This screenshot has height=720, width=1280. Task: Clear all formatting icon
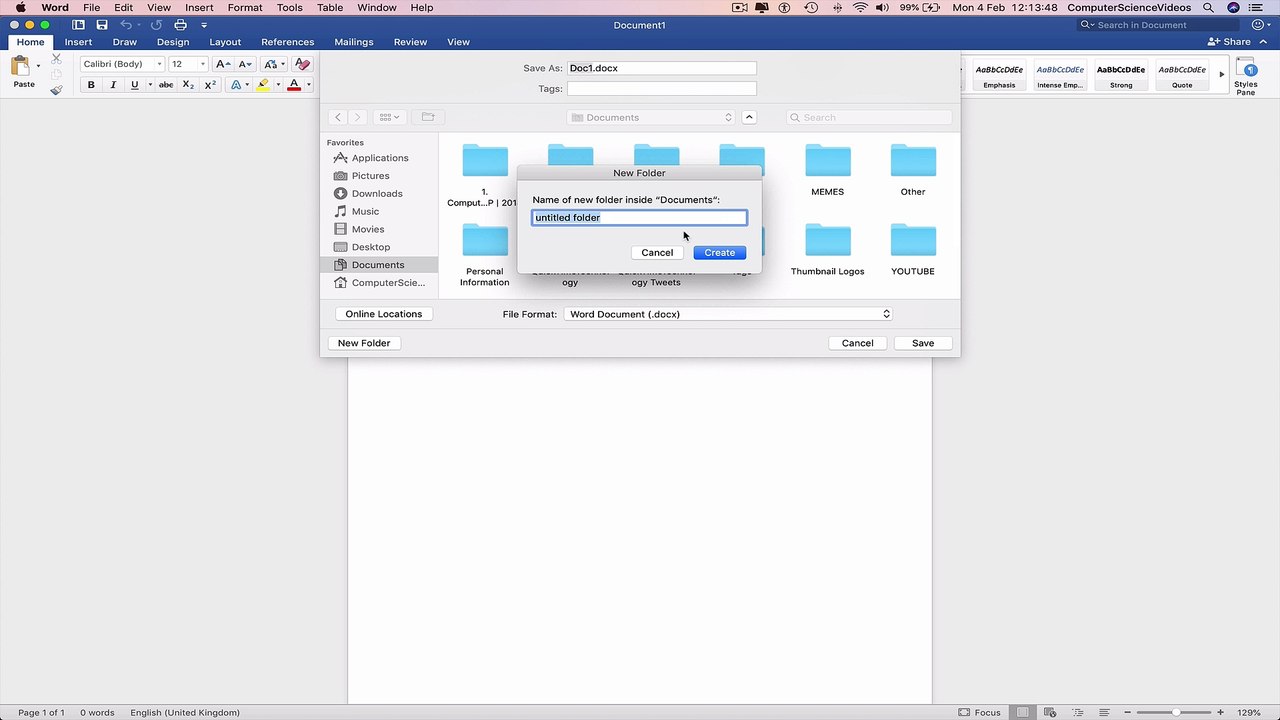pos(302,64)
